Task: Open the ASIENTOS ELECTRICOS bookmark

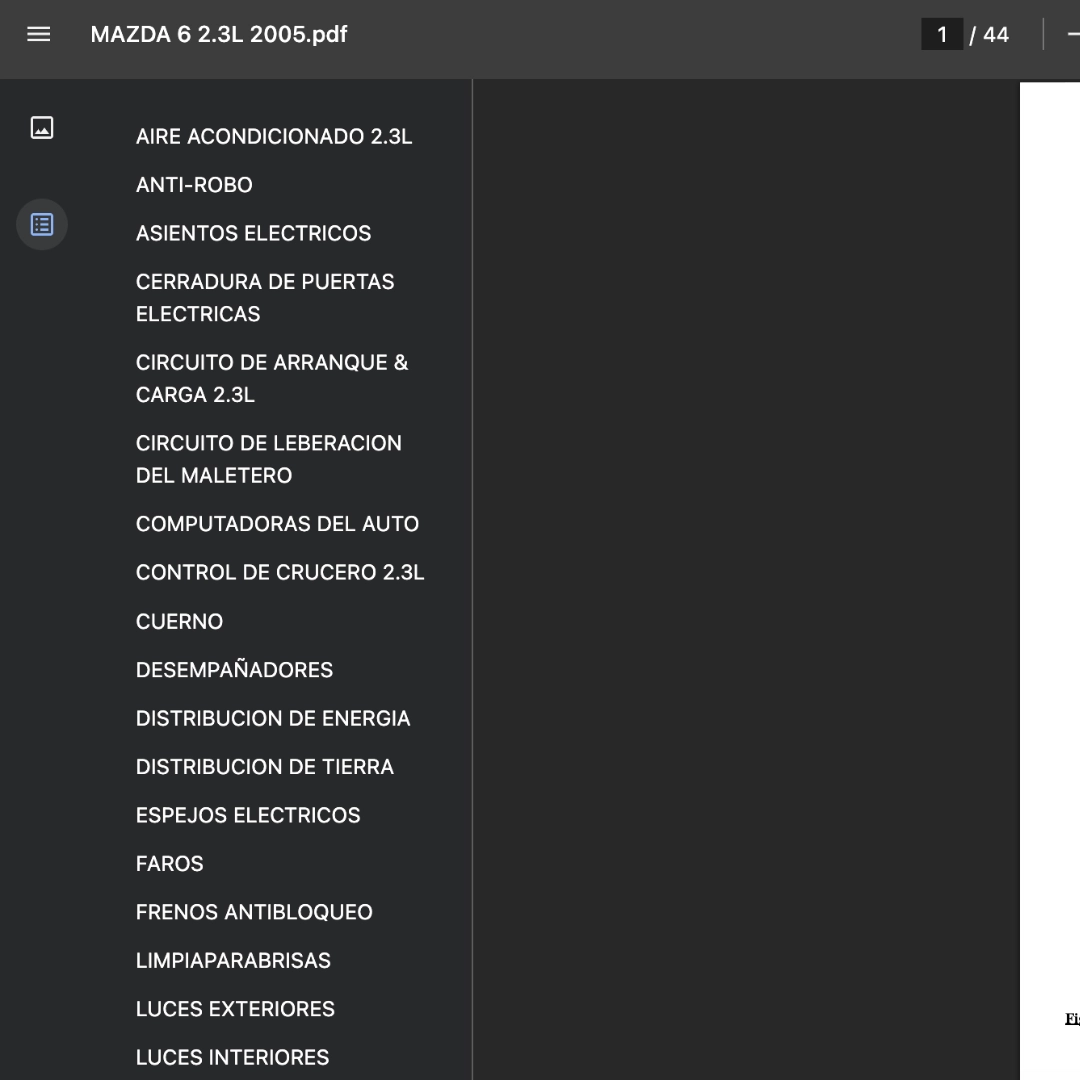Action: (x=253, y=233)
